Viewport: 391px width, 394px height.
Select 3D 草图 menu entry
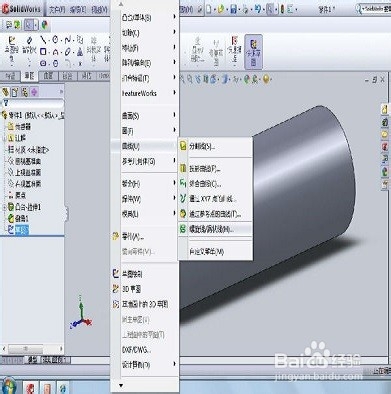point(131,289)
